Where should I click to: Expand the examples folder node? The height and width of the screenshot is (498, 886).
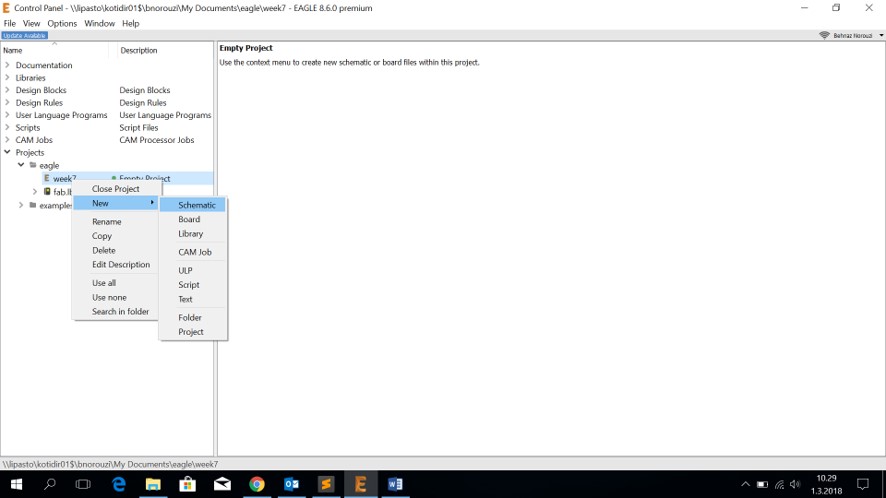(21, 205)
